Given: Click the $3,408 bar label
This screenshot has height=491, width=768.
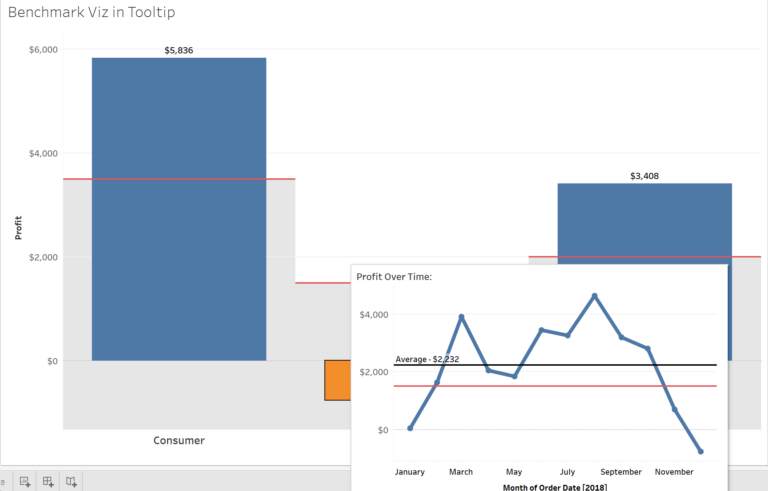Looking at the screenshot, I should 644,175.
